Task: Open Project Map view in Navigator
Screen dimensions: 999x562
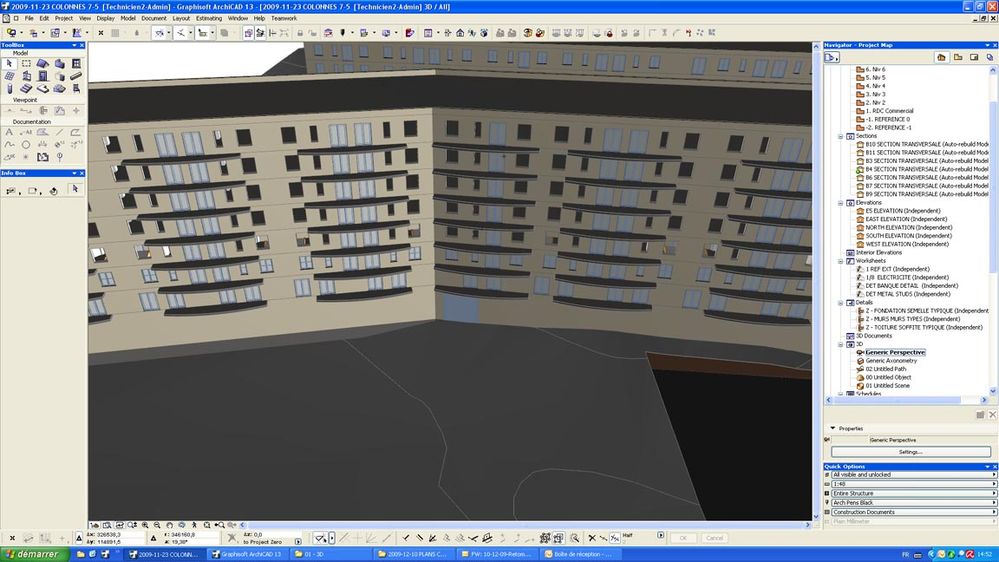Action: point(942,57)
